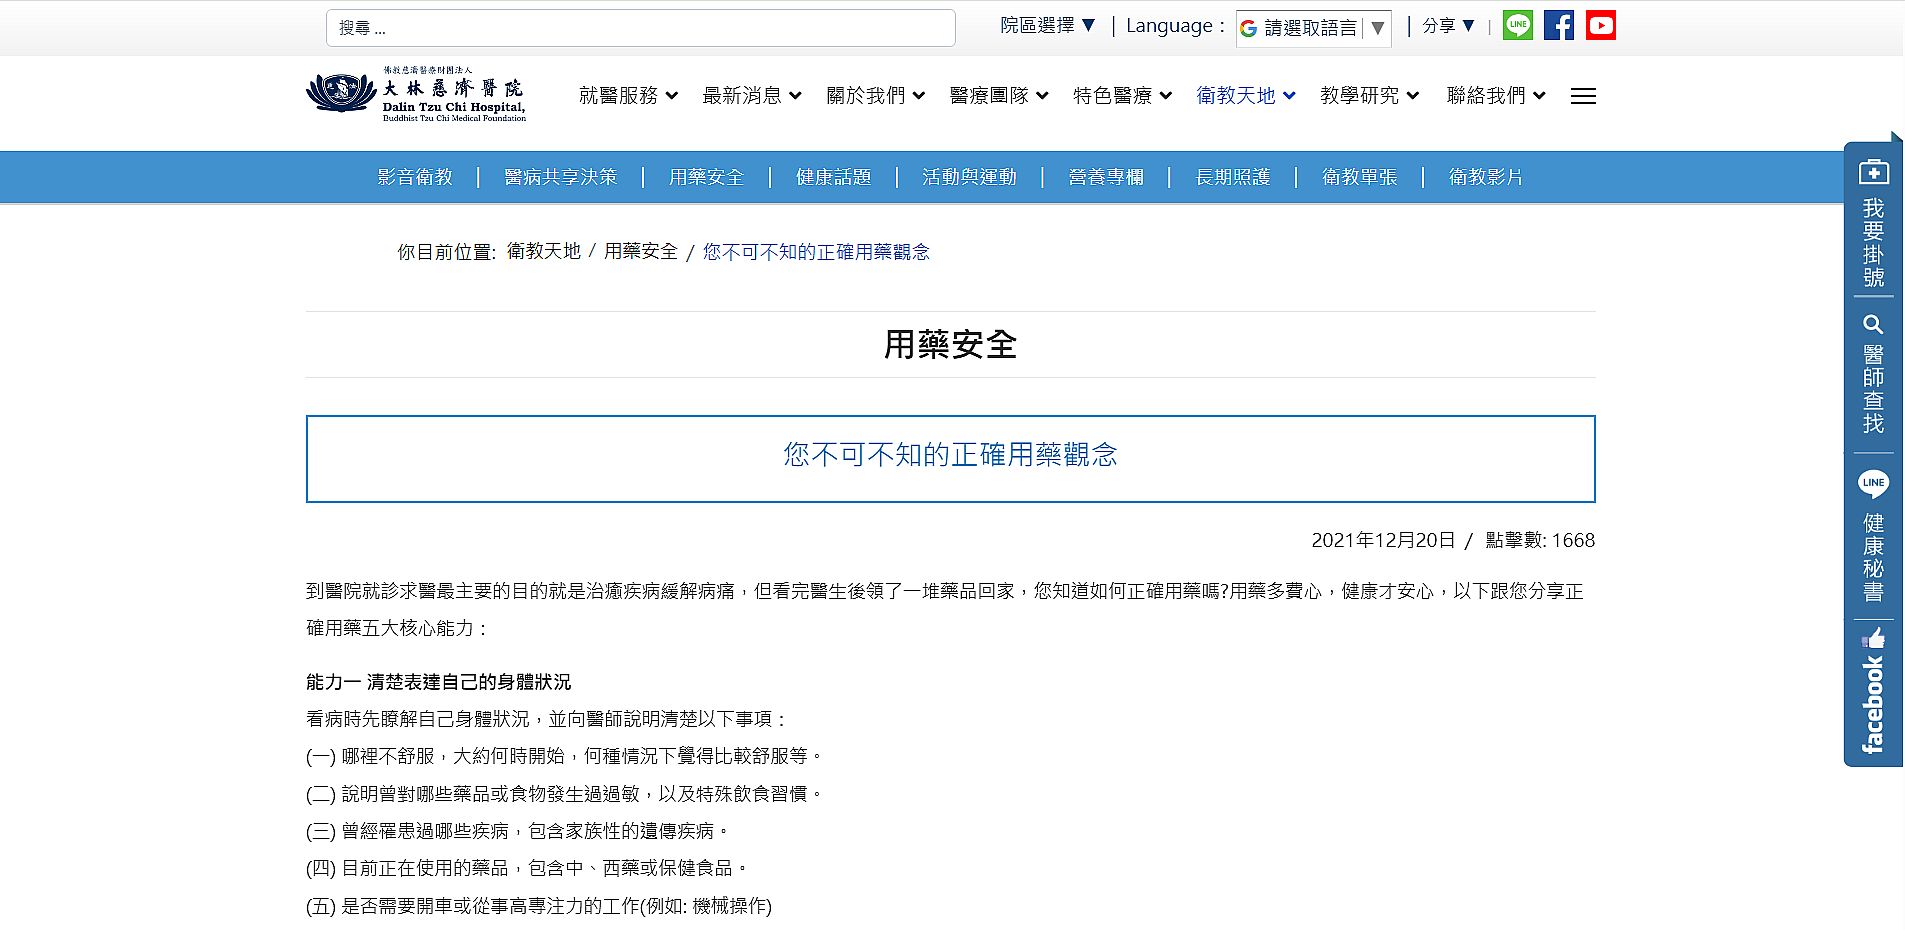Viewport: 1905px width, 930px height.
Task: Open the YouTube icon in top bar
Action: 1600,25
